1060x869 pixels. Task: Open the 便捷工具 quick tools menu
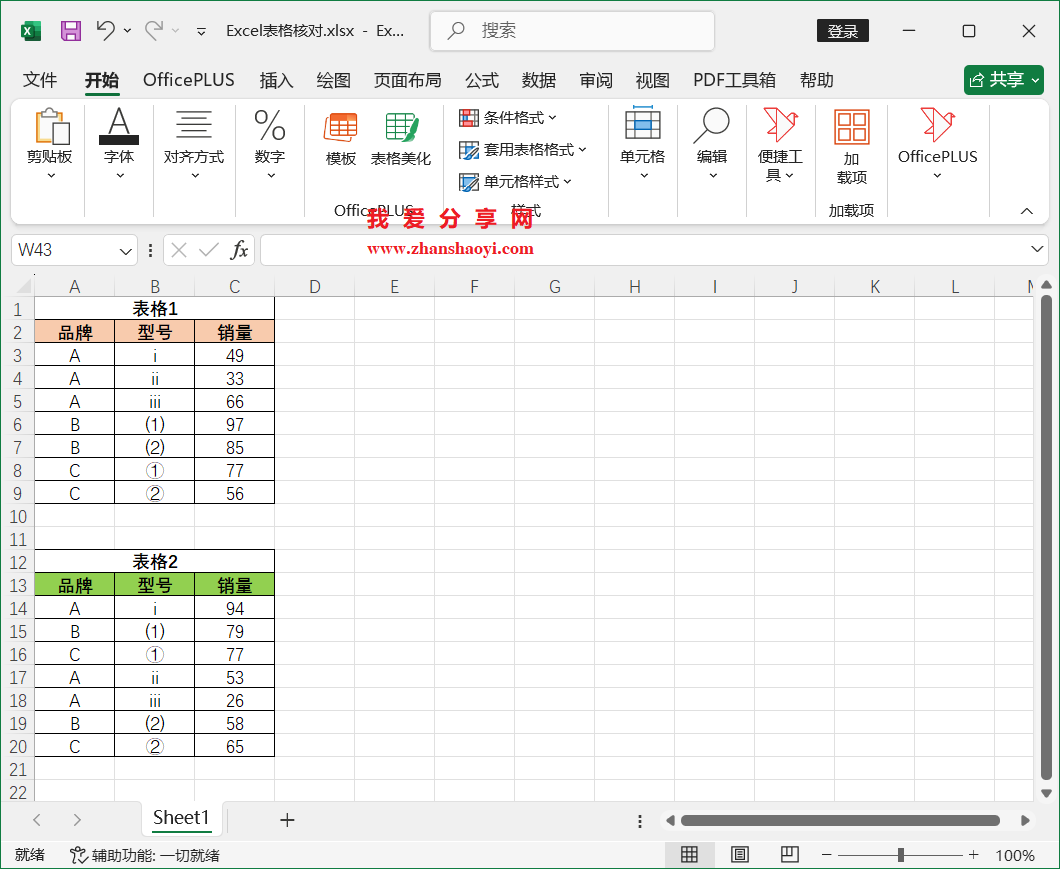click(x=780, y=144)
